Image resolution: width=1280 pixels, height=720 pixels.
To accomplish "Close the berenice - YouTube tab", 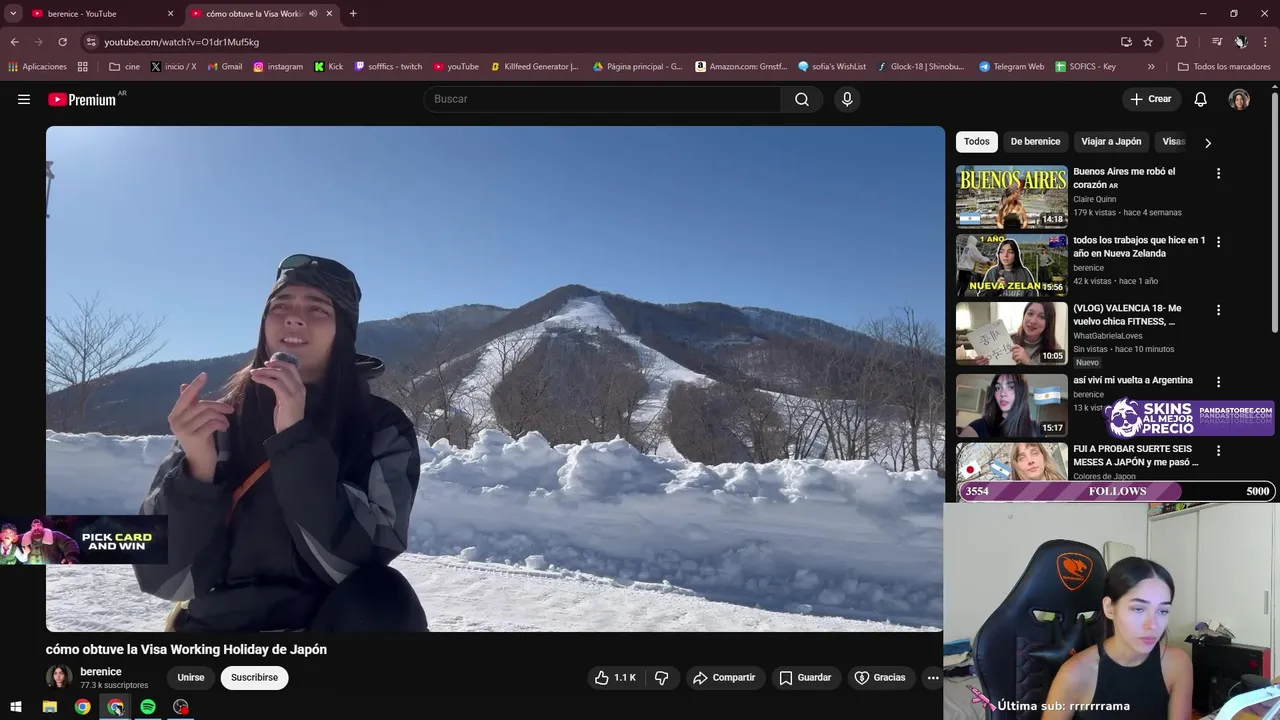I will pos(170,14).
